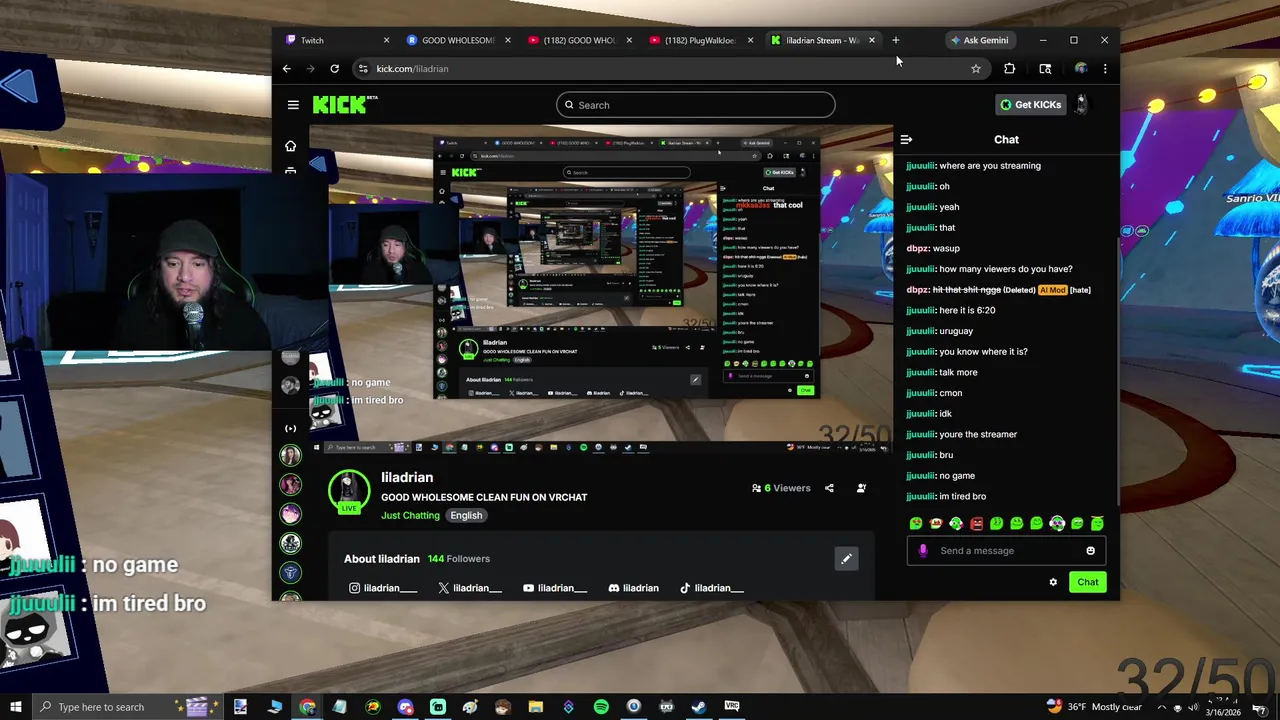The image size is (1280, 720).
Task: Send message with the green Chat button
Action: click(1087, 582)
